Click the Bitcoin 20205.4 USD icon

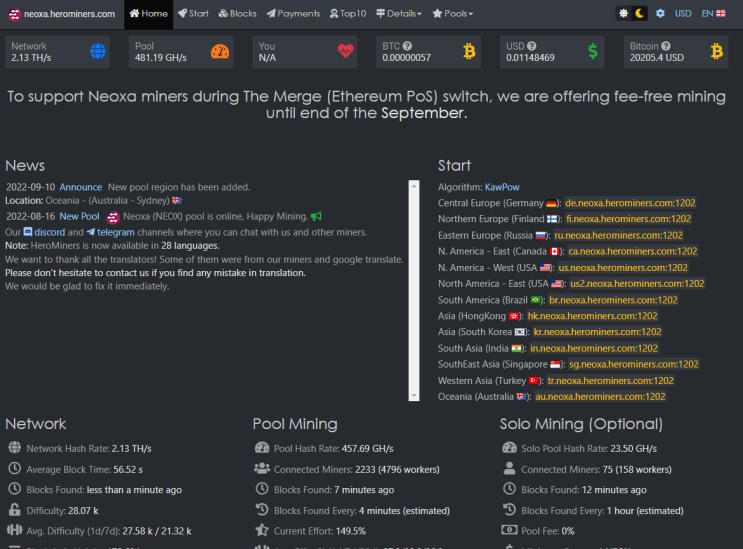pyautogui.click(x=716, y=51)
